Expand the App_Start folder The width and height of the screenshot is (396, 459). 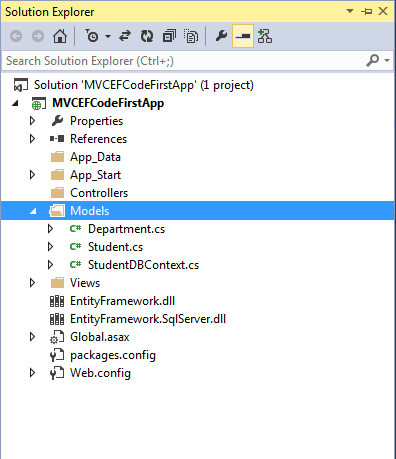[32, 175]
